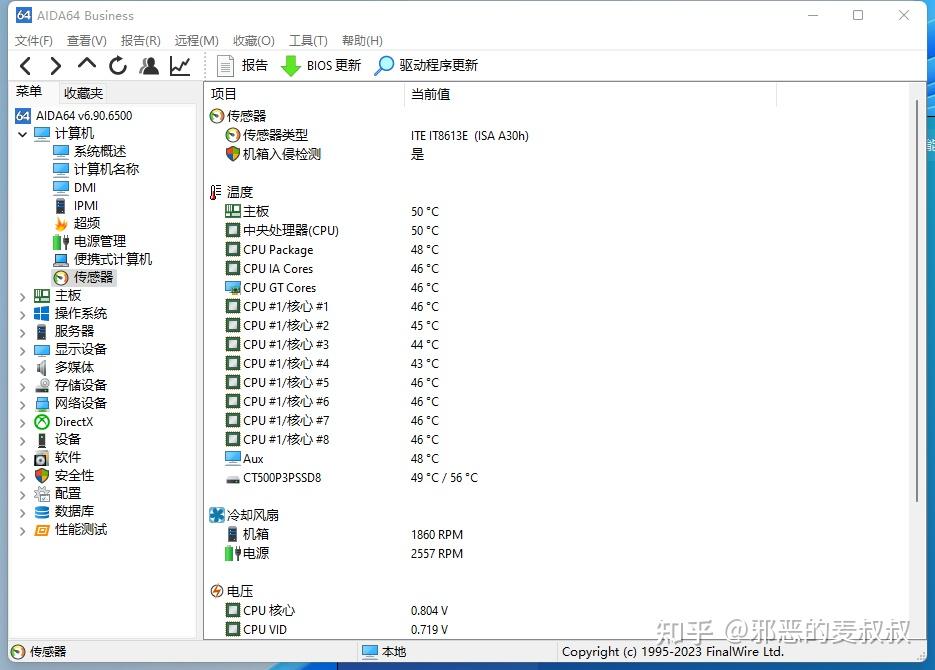This screenshot has height=670, width=935.
Task: Expand the DirectX tree node
Action: 23,423
